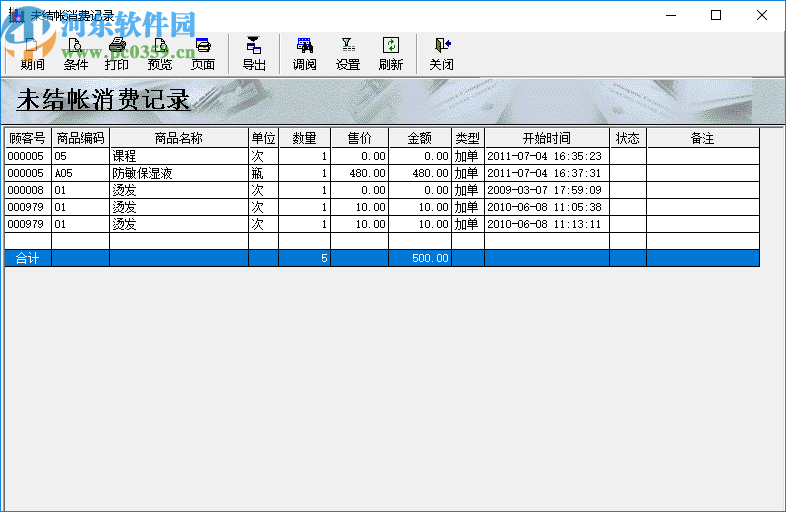This screenshot has width=786, height=512.
Task: Click the 单位 column header
Action: (264, 138)
